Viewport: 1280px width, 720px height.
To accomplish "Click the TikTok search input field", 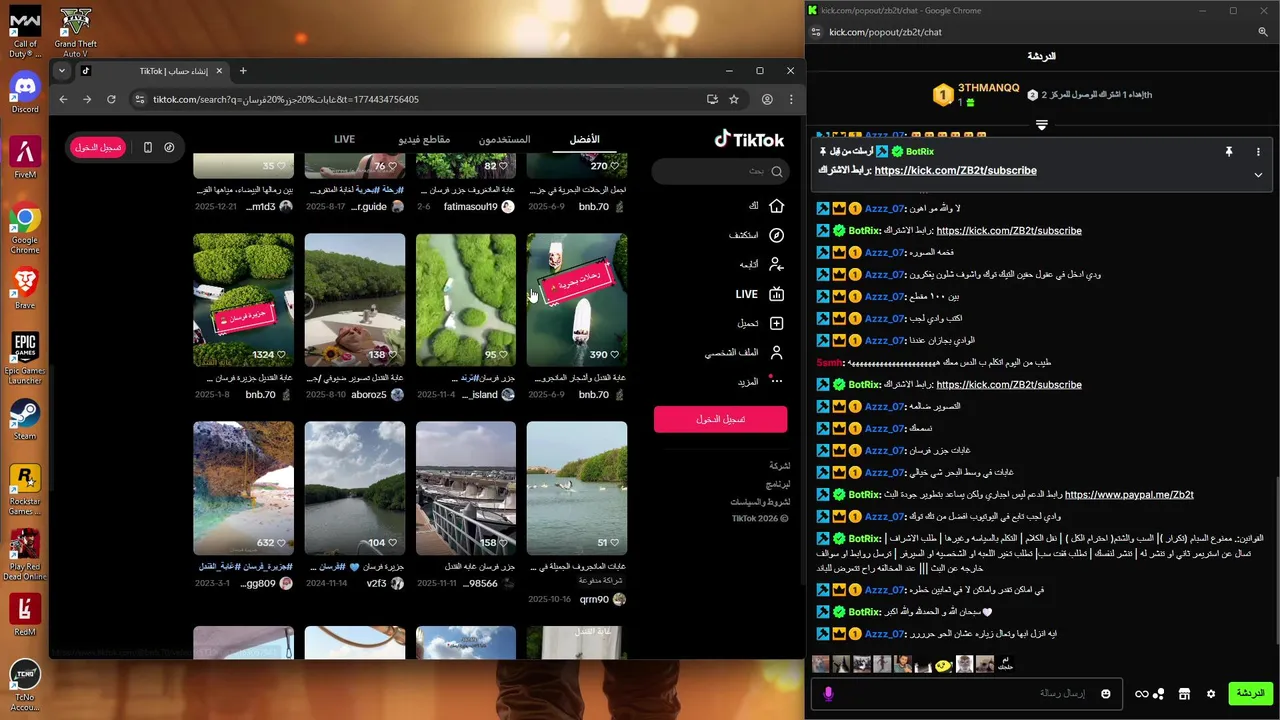I will tap(720, 171).
